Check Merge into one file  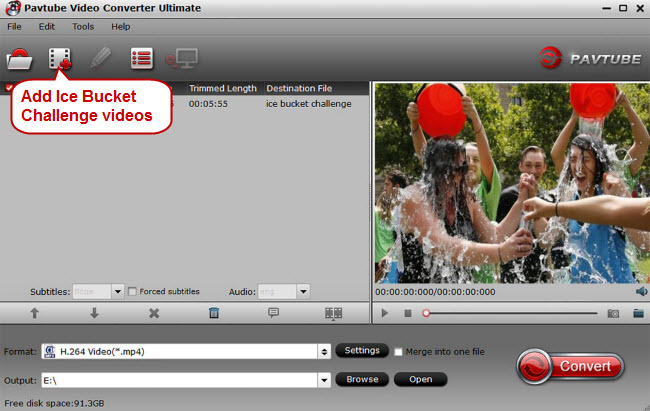398,352
